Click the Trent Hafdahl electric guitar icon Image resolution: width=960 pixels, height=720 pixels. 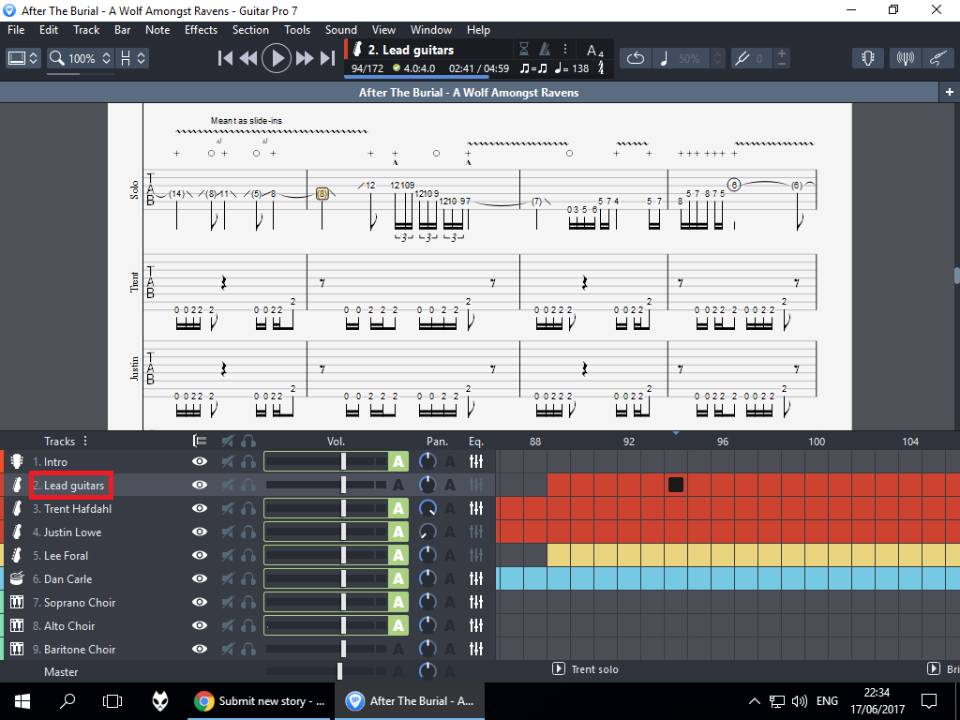(x=17, y=509)
